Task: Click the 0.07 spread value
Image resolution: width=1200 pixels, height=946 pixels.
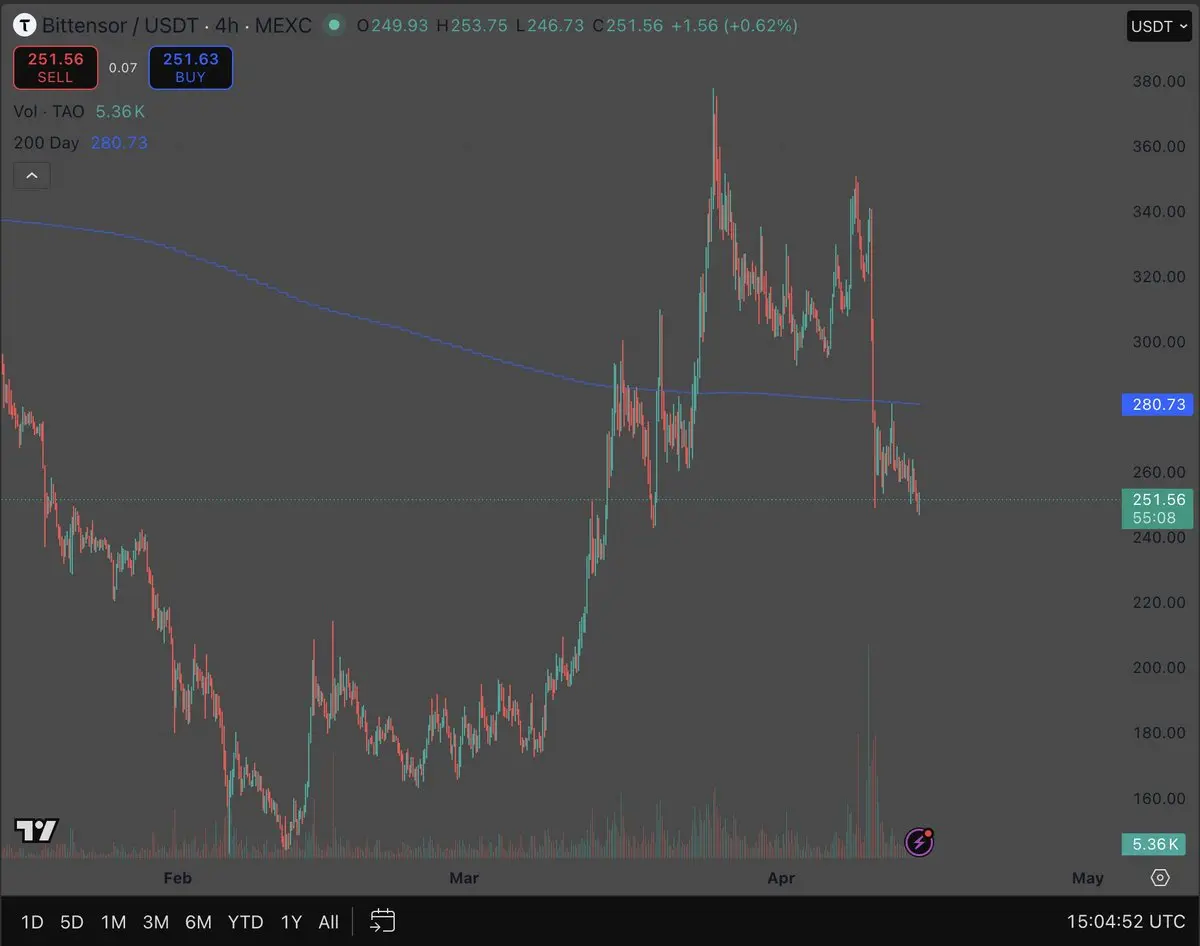Action: pos(123,68)
